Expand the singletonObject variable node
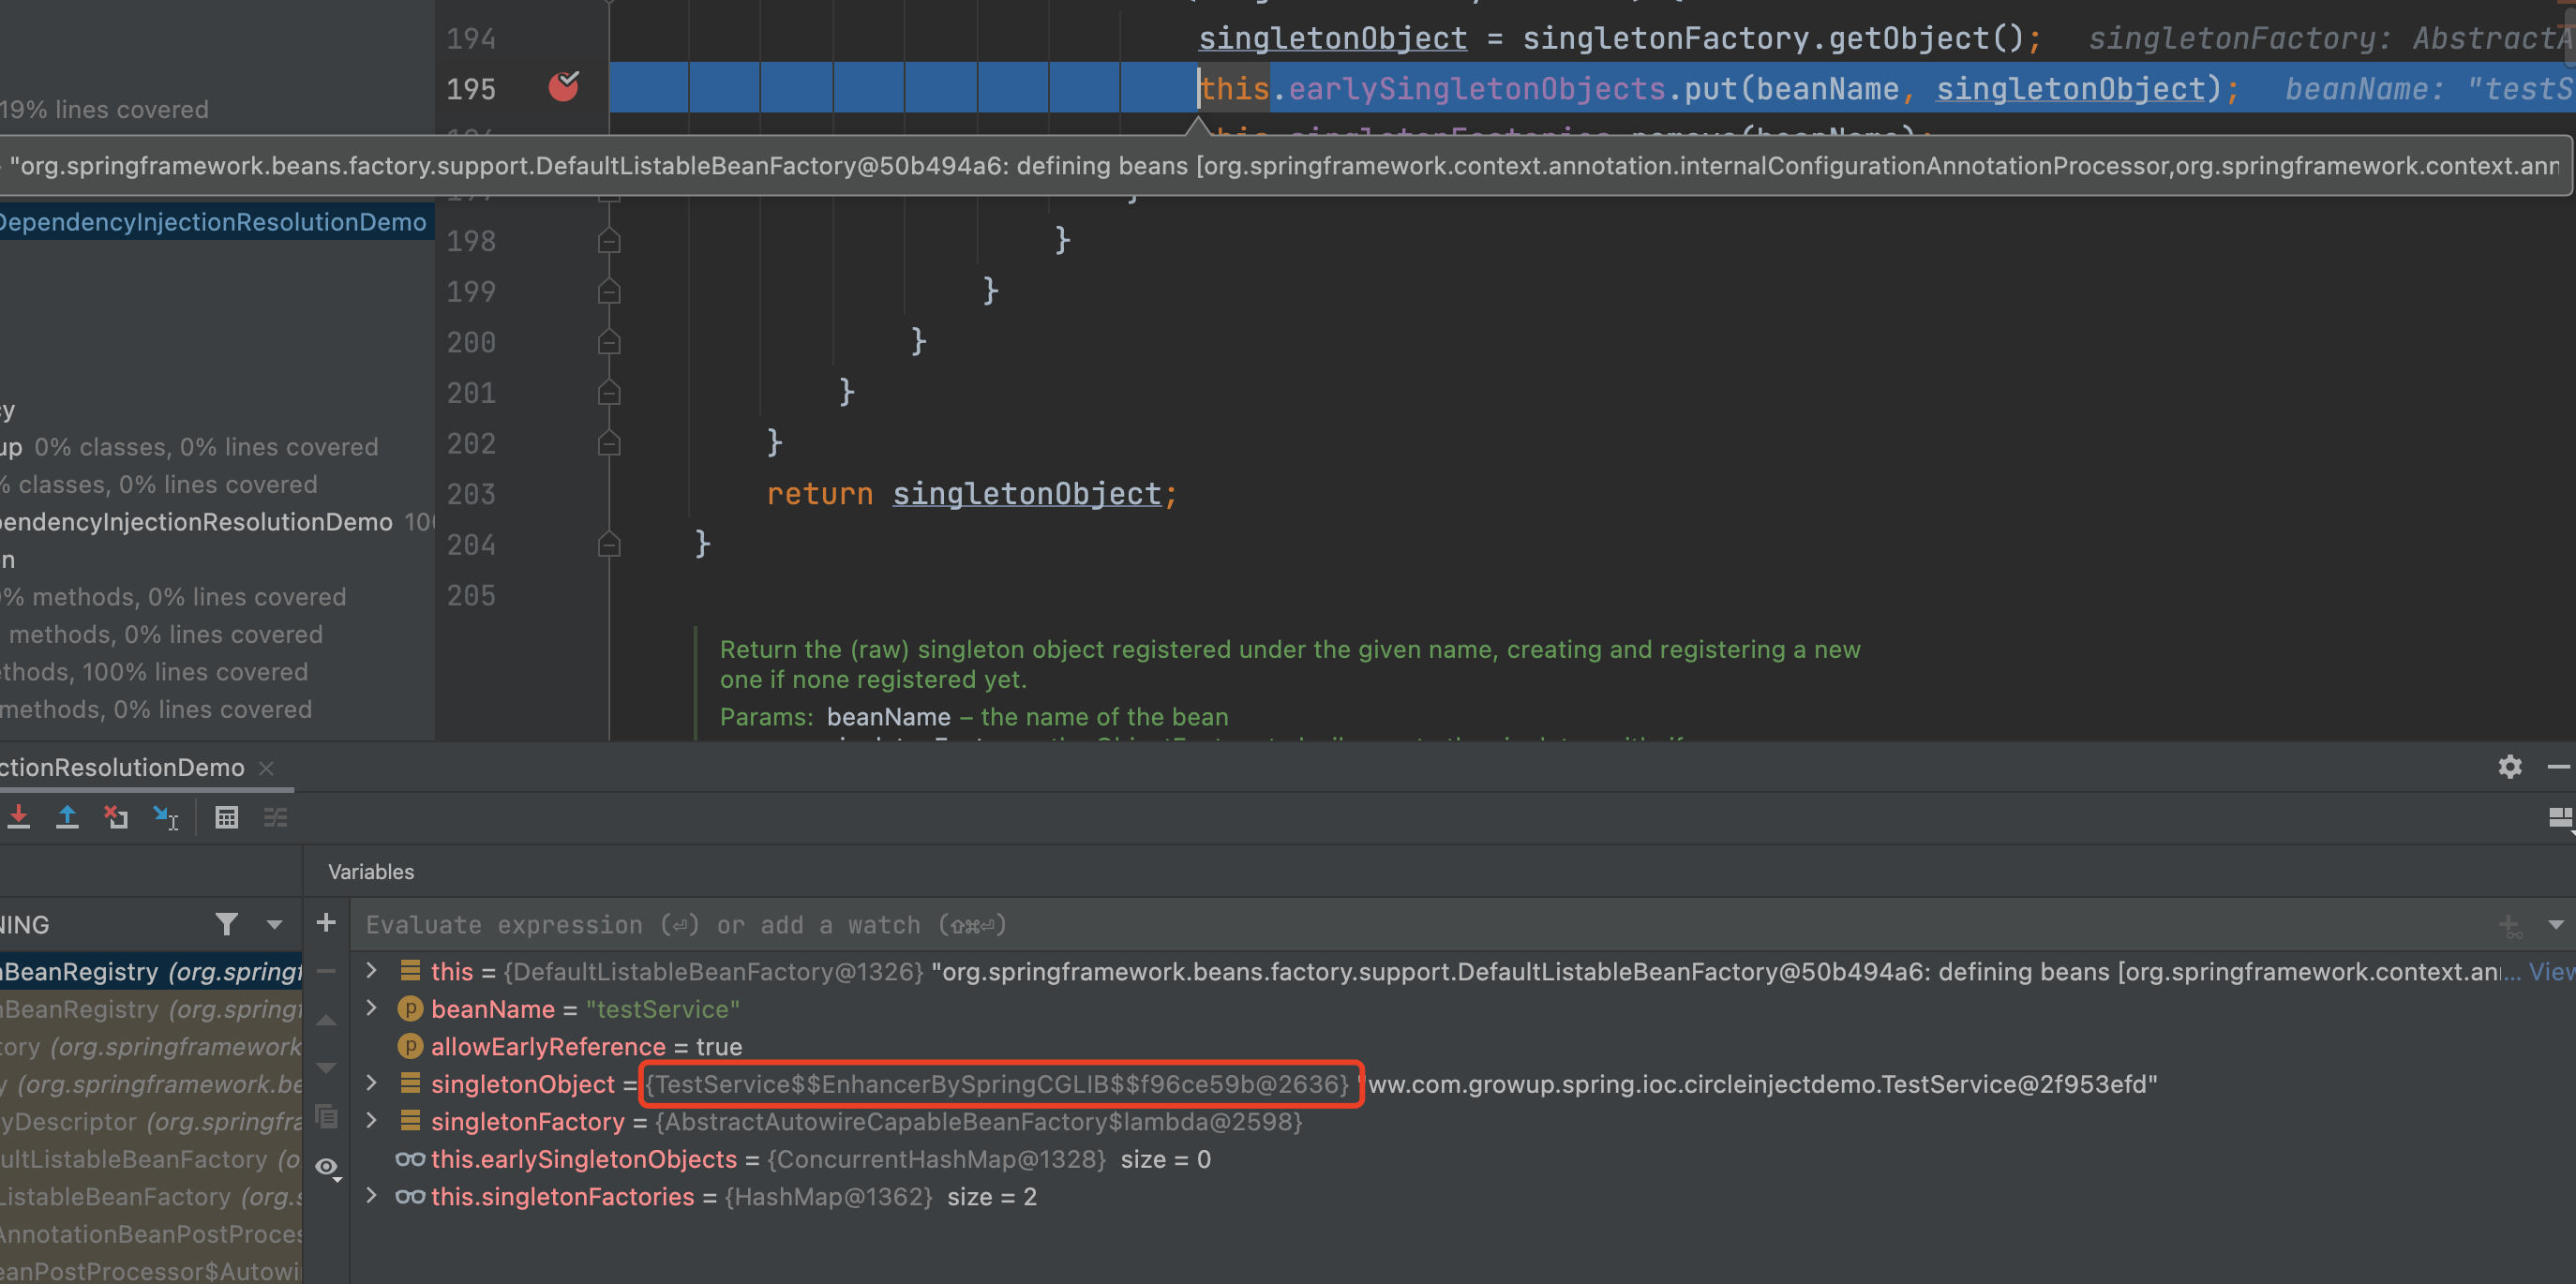The width and height of the screenshot is (2576, 1284). coord(372,1083)
